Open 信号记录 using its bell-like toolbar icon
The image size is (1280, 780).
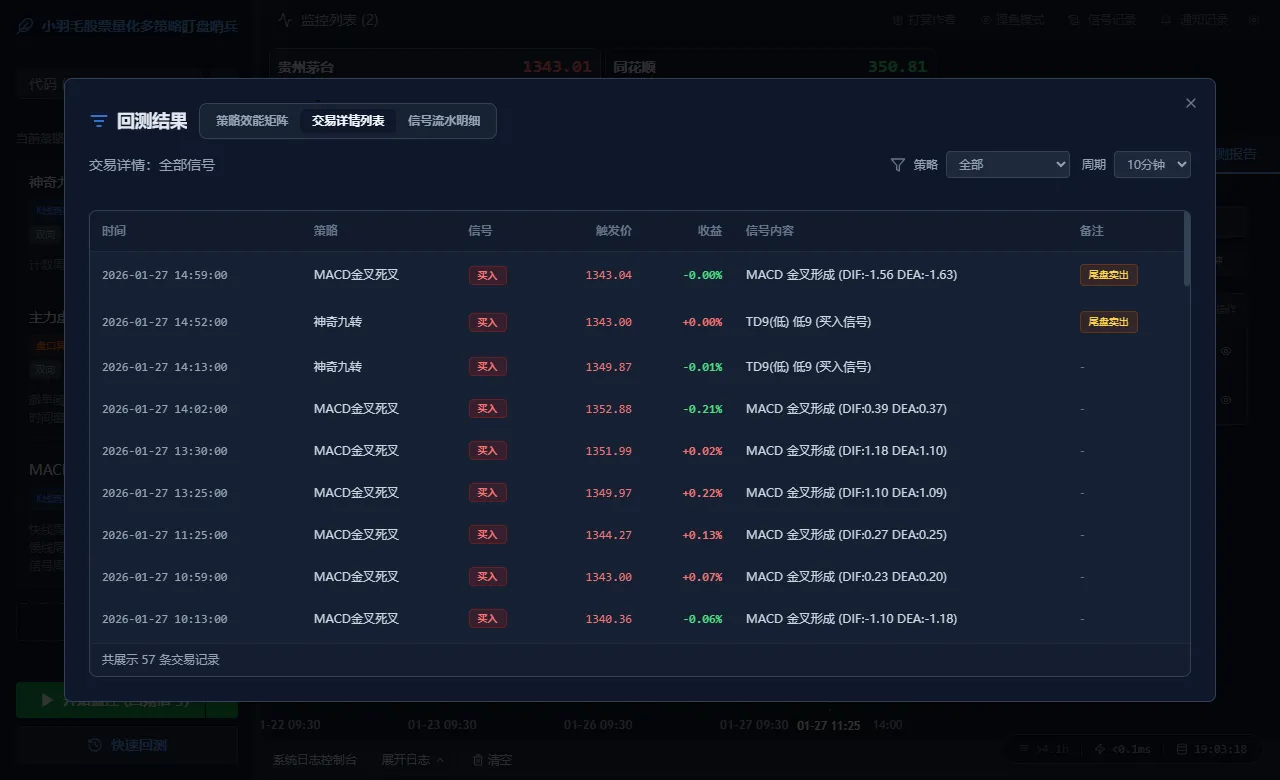click(1074, 19)
